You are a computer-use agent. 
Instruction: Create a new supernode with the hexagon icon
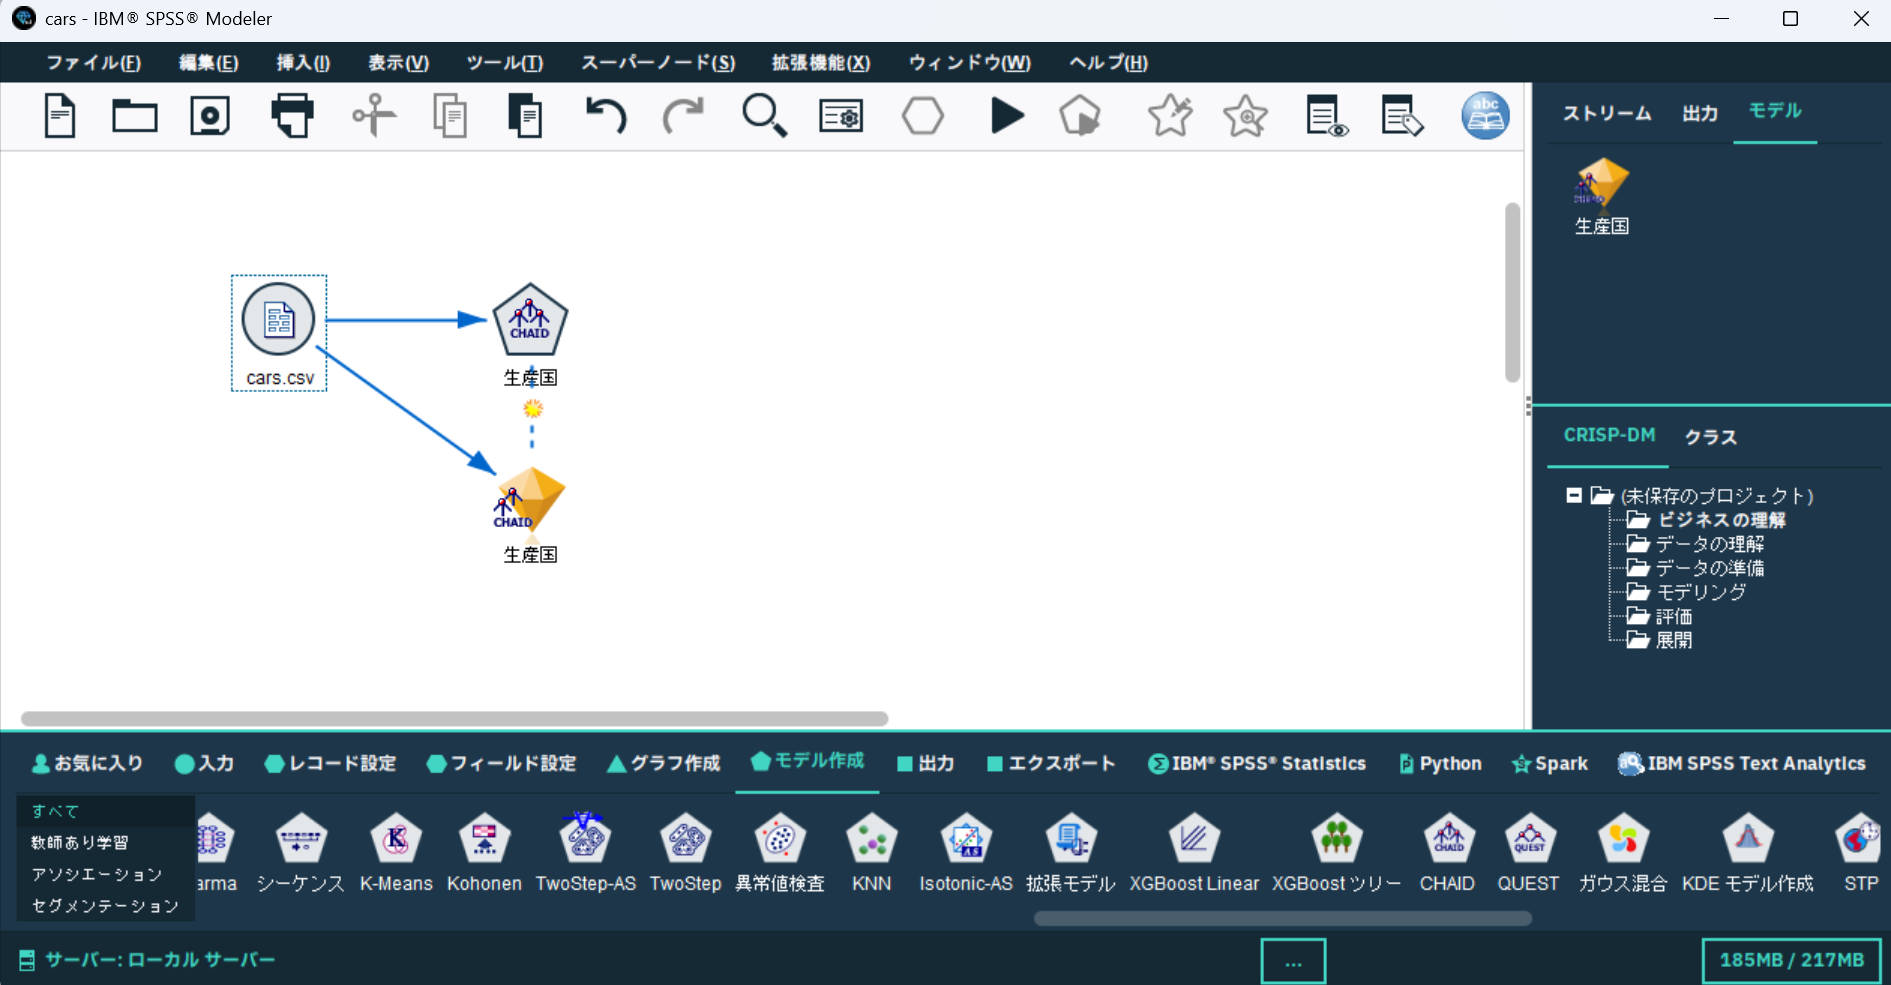(922, 115)
